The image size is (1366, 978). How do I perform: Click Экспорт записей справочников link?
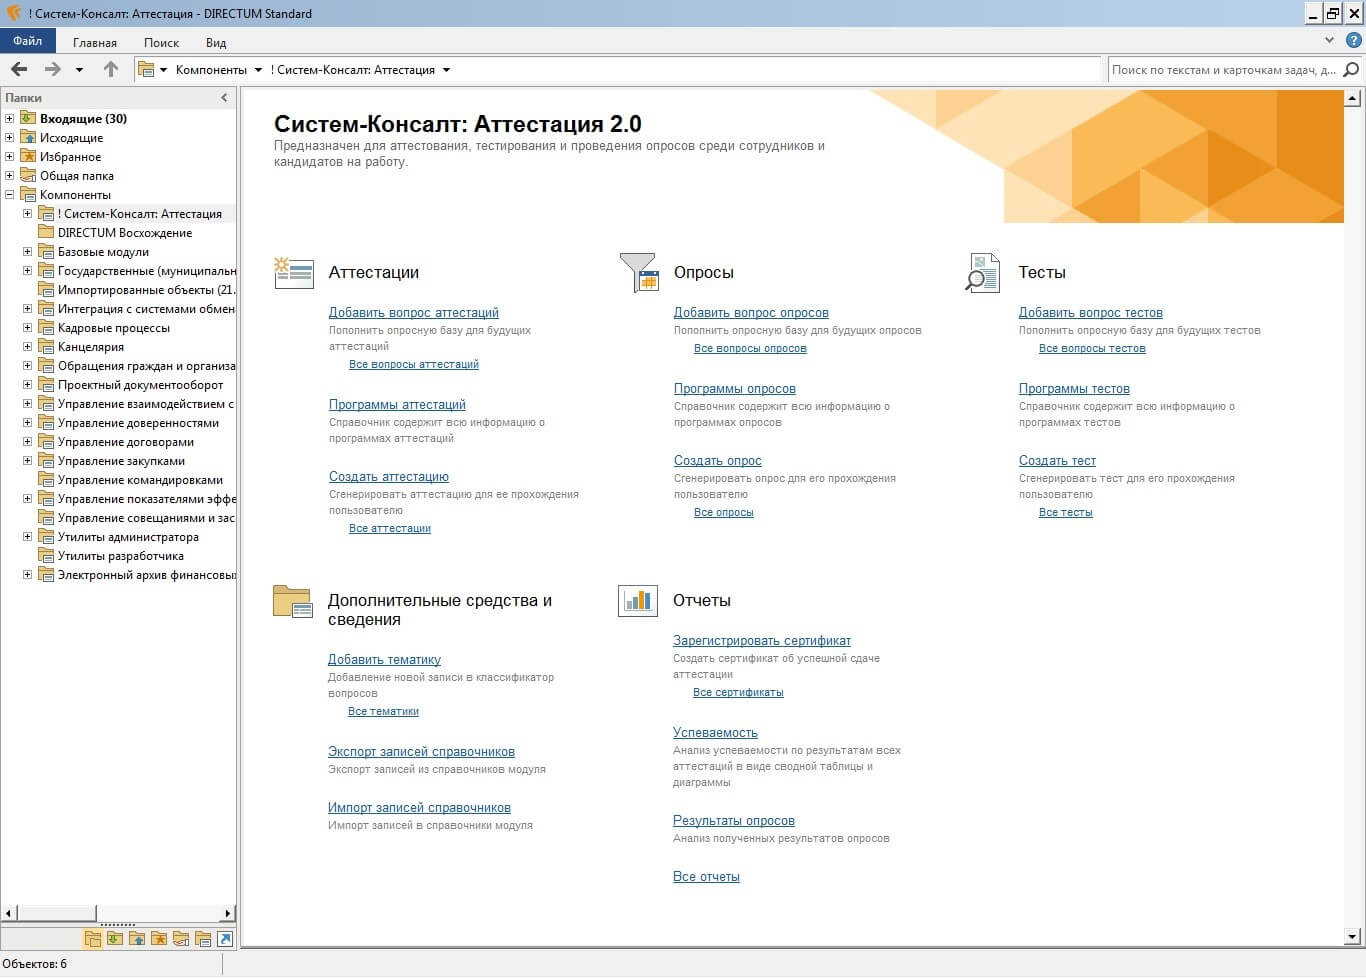421,751
